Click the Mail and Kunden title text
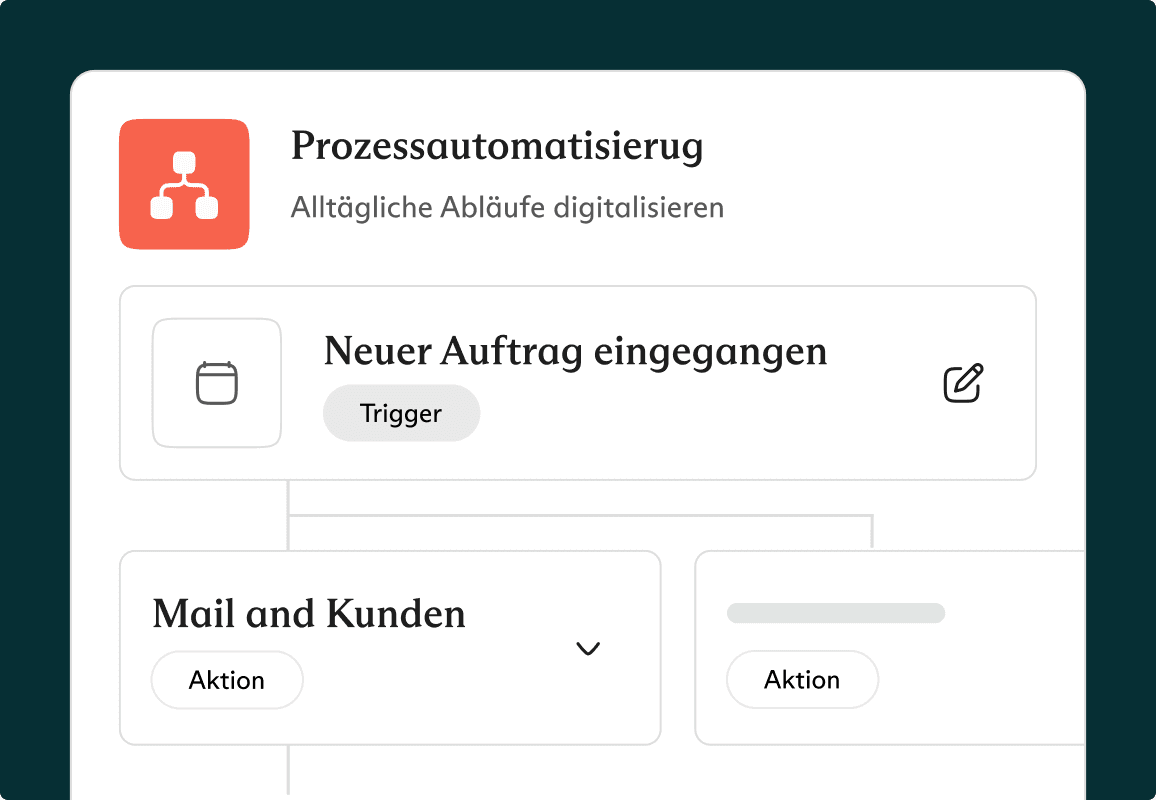The height and width of the screenshot is (800, 1156). [309, 613]
